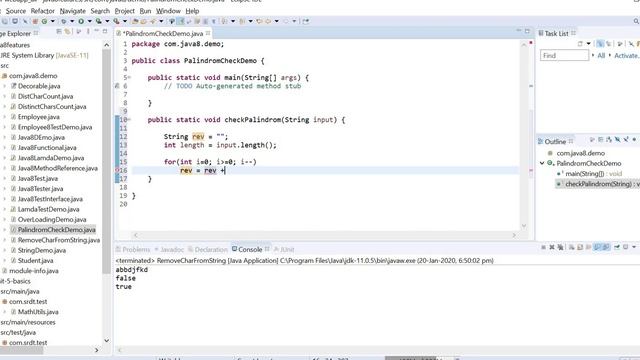The image size is (640, 360).
Task: Open the Run configurations dropdown arrow
Action: pyautogui.click(x=89, y=21)
